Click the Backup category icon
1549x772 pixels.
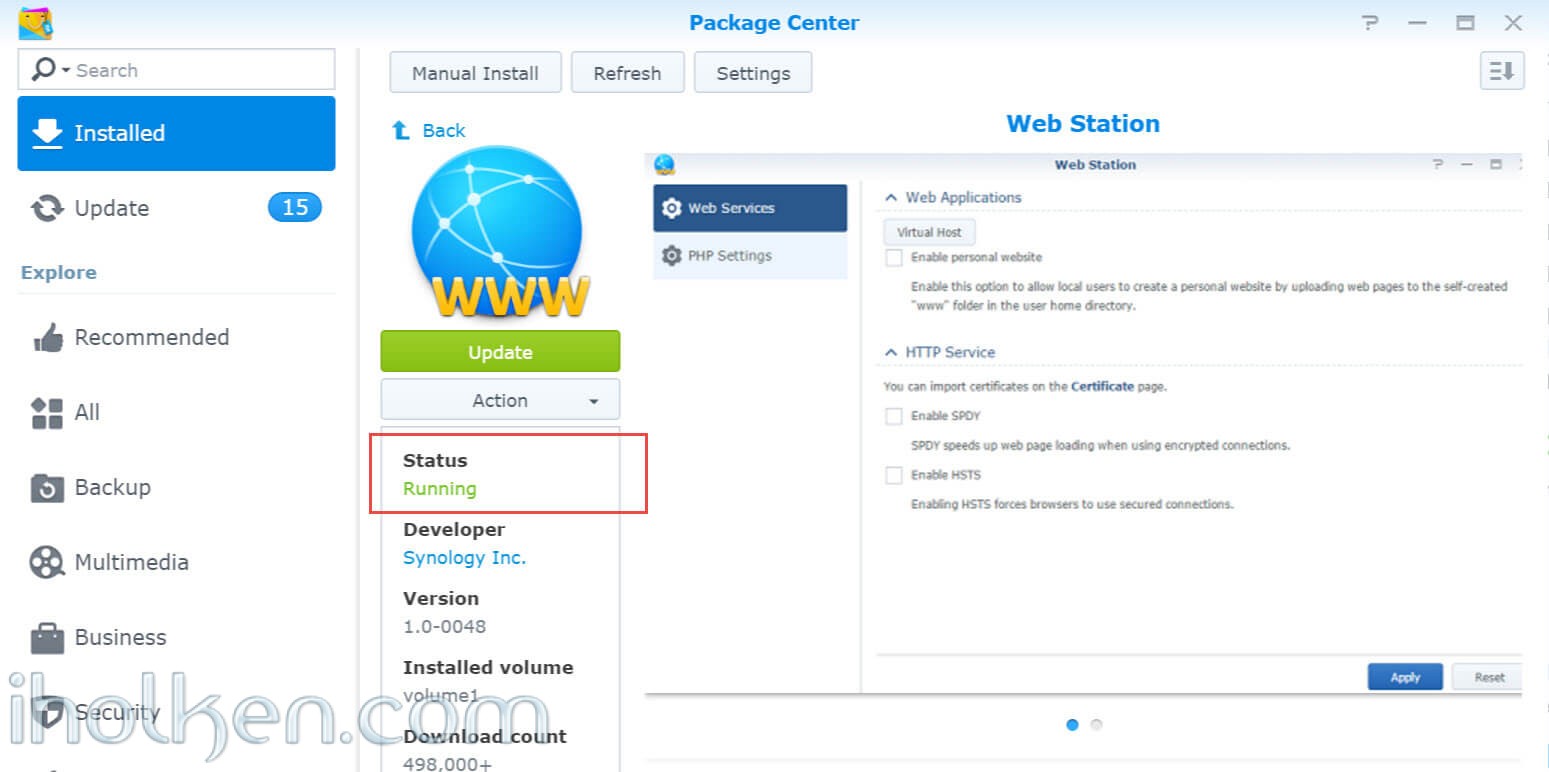click(x=47, y=488)
